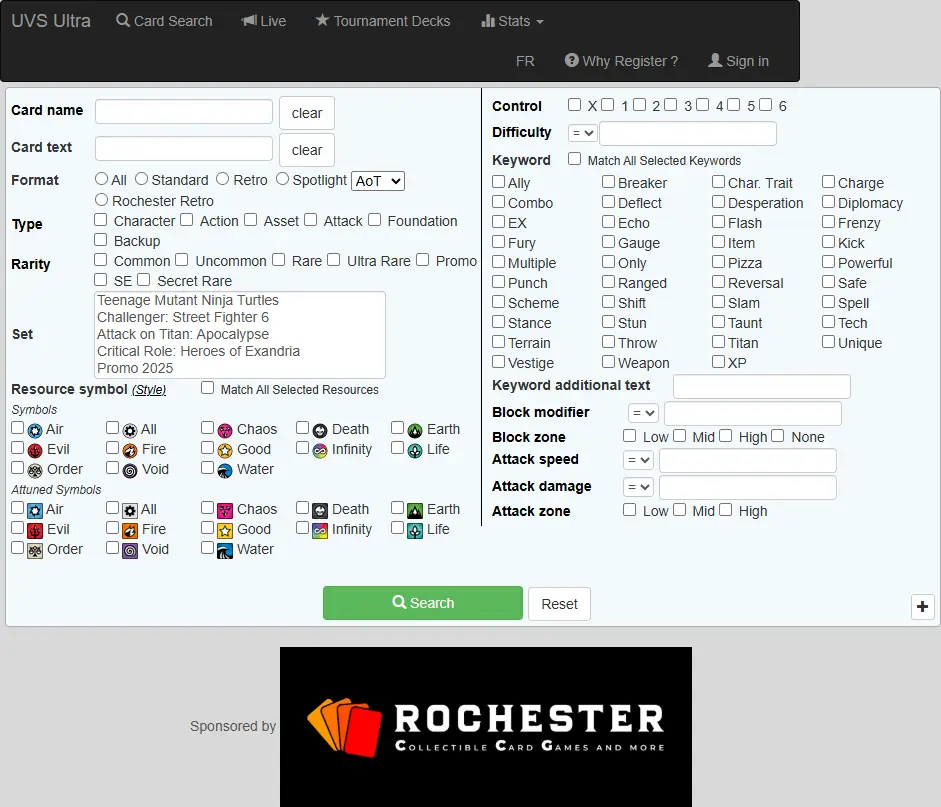Go to the Live page

point(263,21)
